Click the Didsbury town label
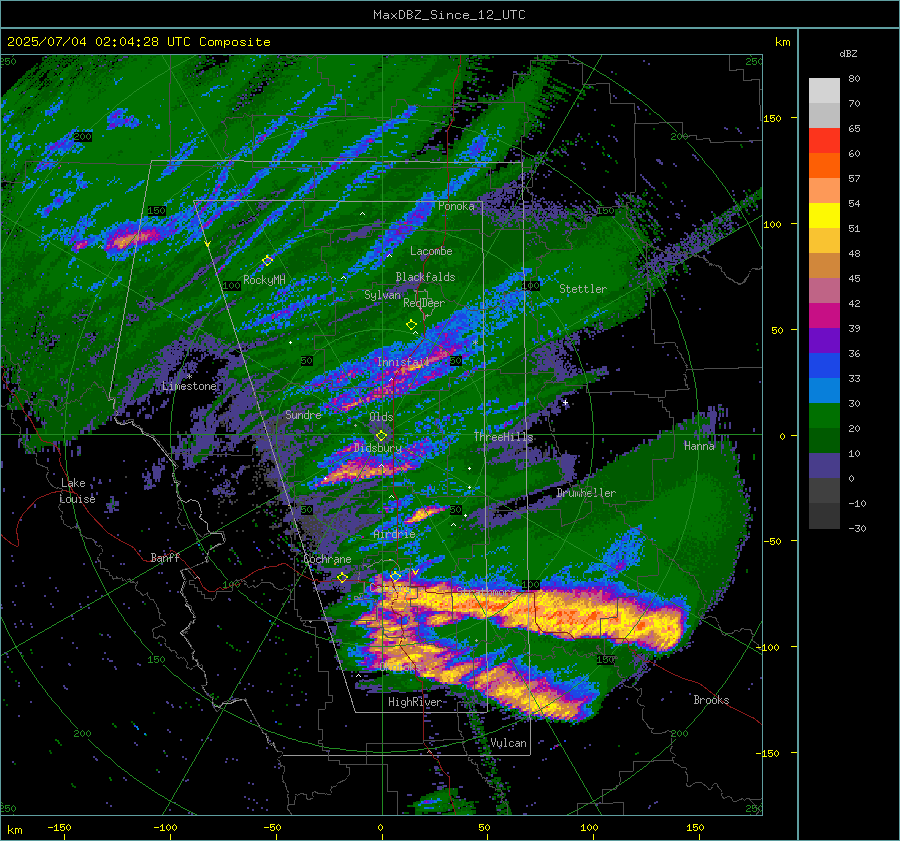Image resolution: width=900 pixels, height=841 pixels. (x=378, y=447)
